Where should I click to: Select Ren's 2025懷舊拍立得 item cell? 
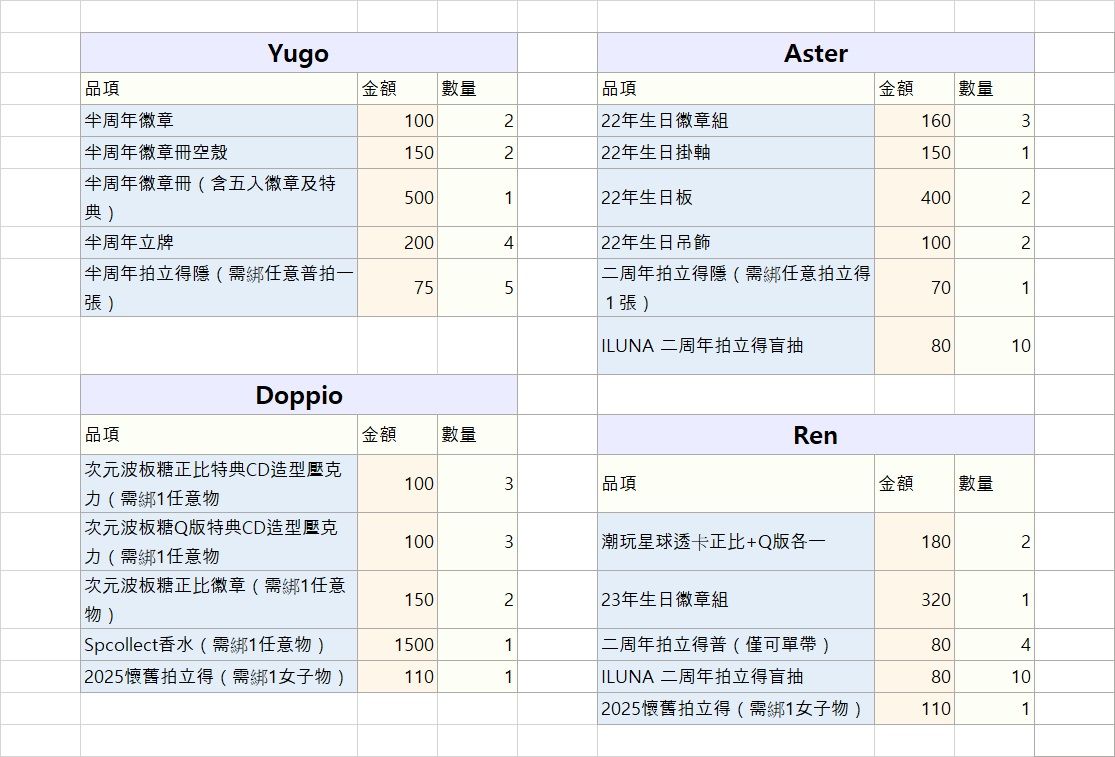[x=735, y=709]
